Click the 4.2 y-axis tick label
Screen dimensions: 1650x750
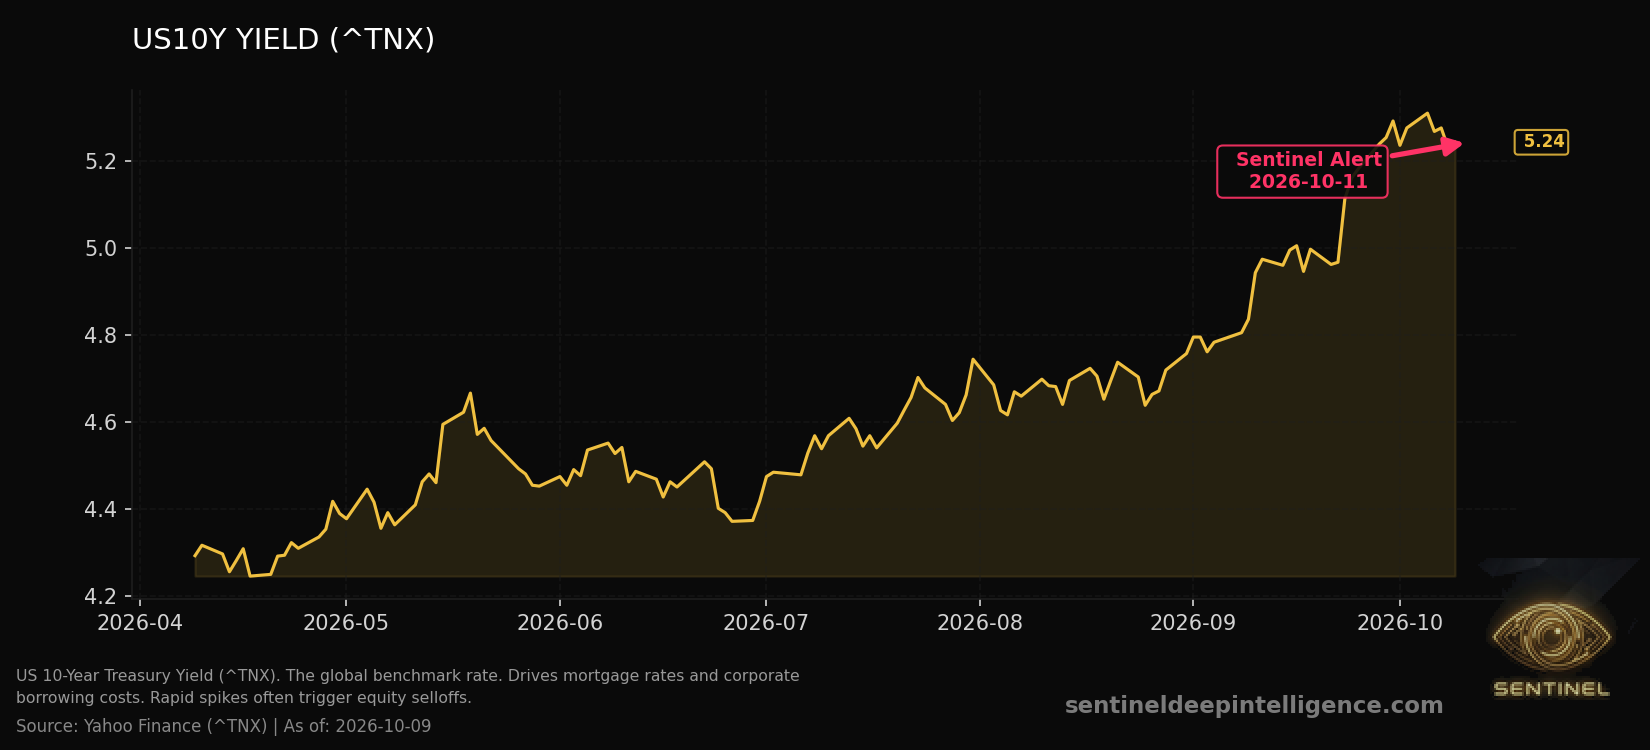pos(102,596)
